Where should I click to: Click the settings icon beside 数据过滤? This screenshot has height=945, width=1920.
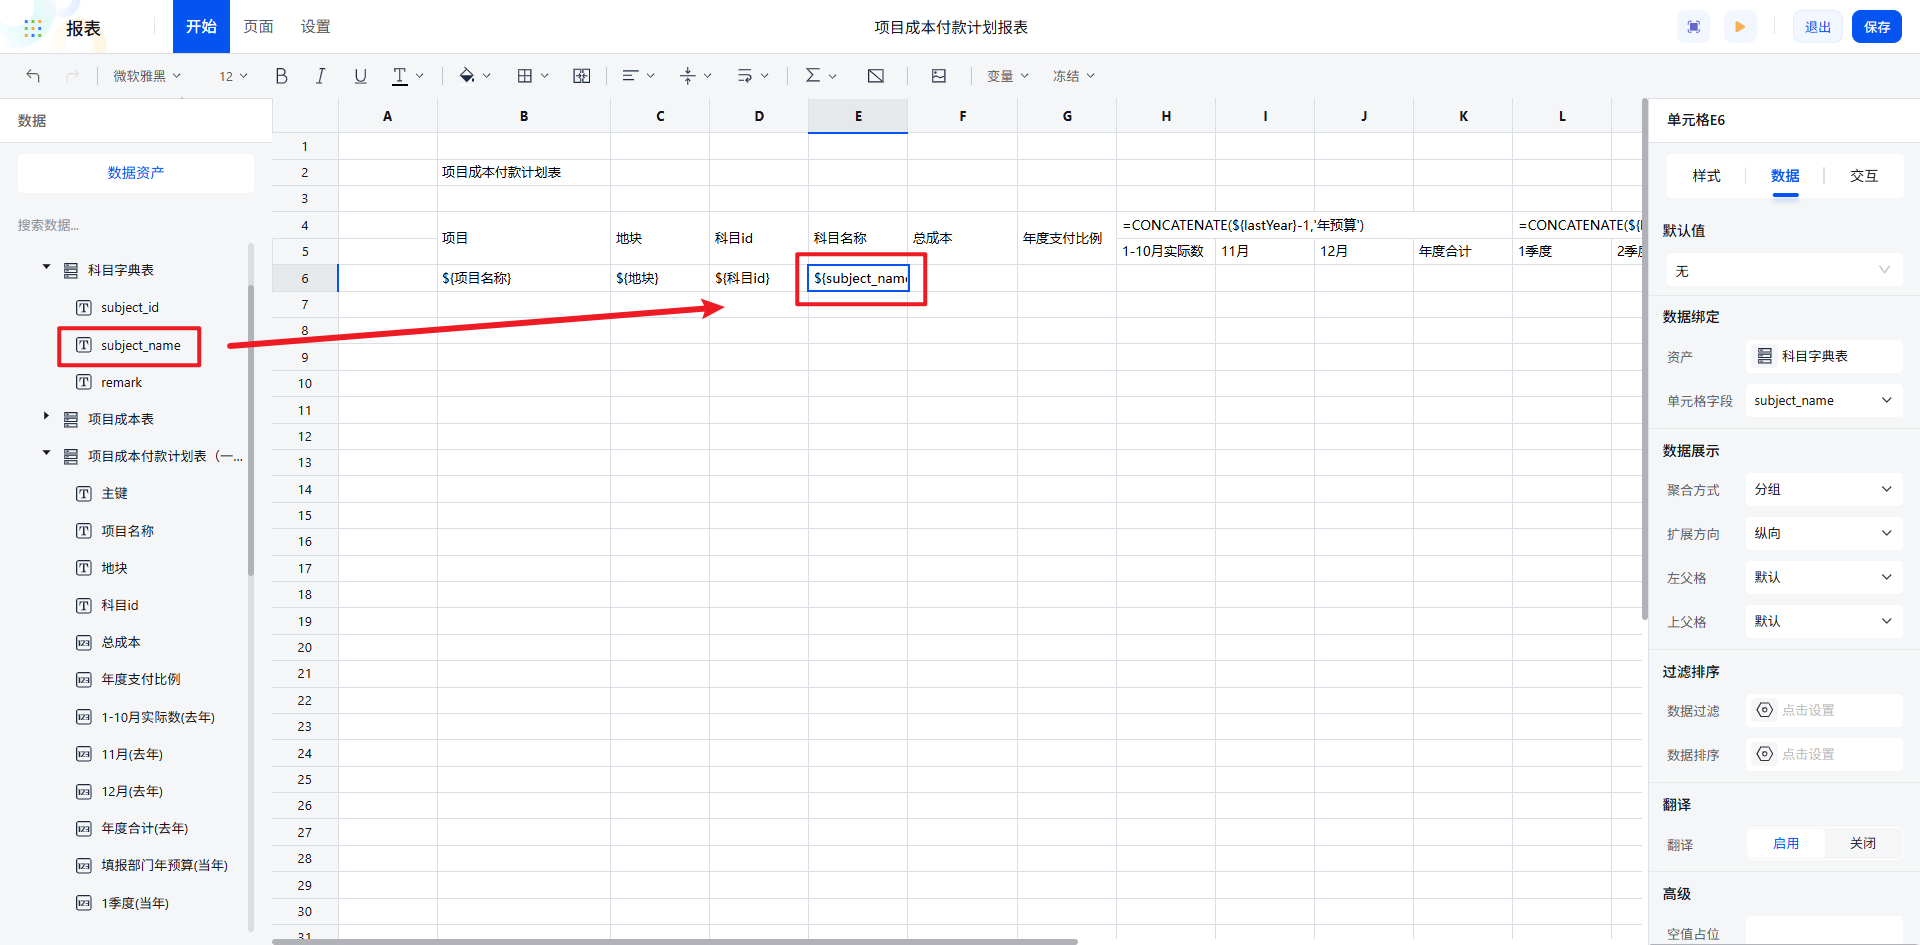[x=1765, y=710]
